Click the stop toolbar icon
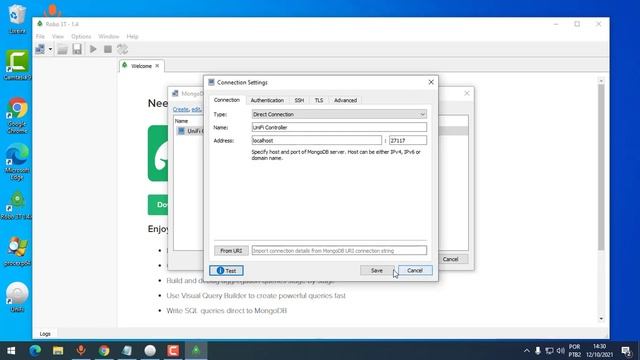640x360 pixels. point(108,49)
